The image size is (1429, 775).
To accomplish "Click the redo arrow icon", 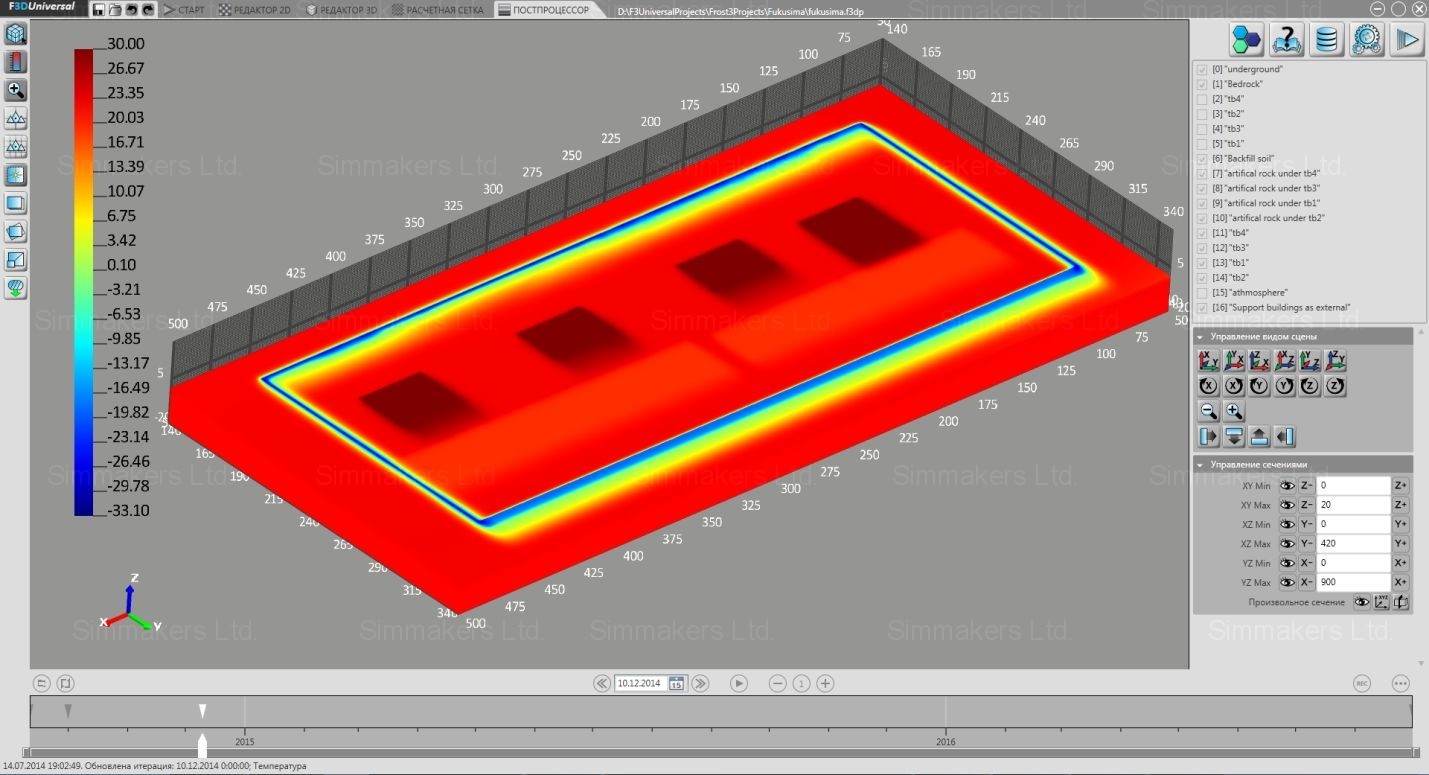I will tap(148, 10).
